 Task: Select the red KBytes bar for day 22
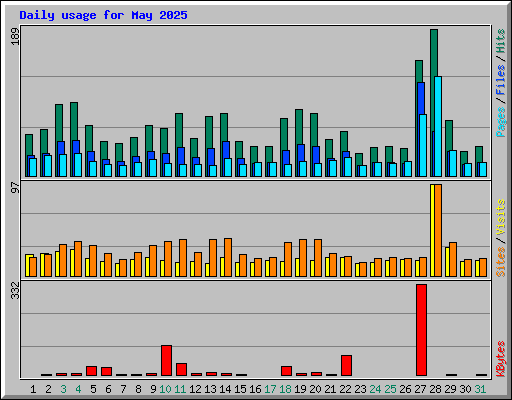point(346,366)
